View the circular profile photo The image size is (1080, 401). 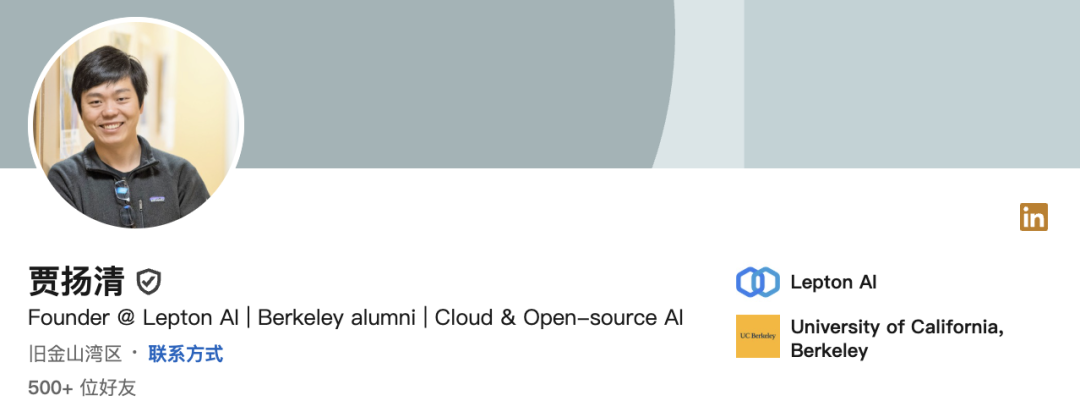136,124
